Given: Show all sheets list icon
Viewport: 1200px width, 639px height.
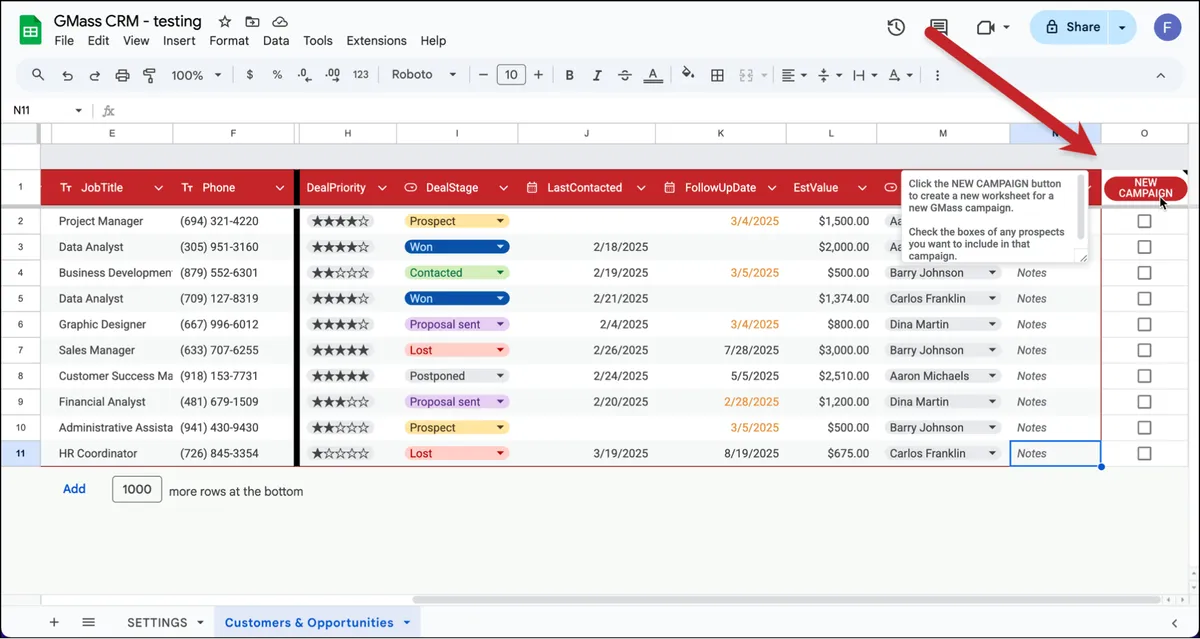Looking at the screenshot, I should [88, 622].
